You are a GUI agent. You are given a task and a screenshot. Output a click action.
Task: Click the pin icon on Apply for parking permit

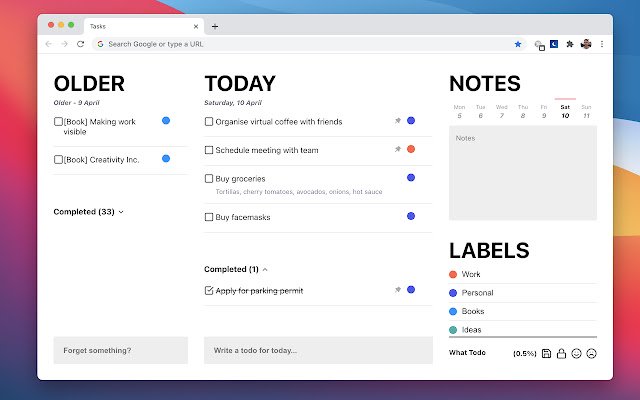tap(398, 289)
